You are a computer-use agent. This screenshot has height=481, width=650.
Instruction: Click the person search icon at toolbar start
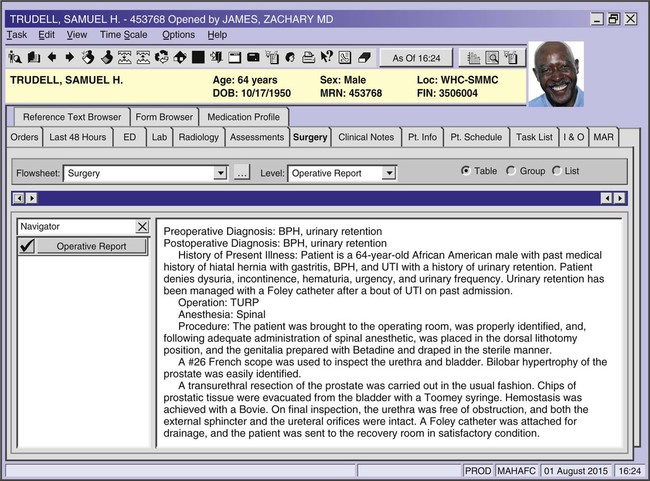[14, 56]
